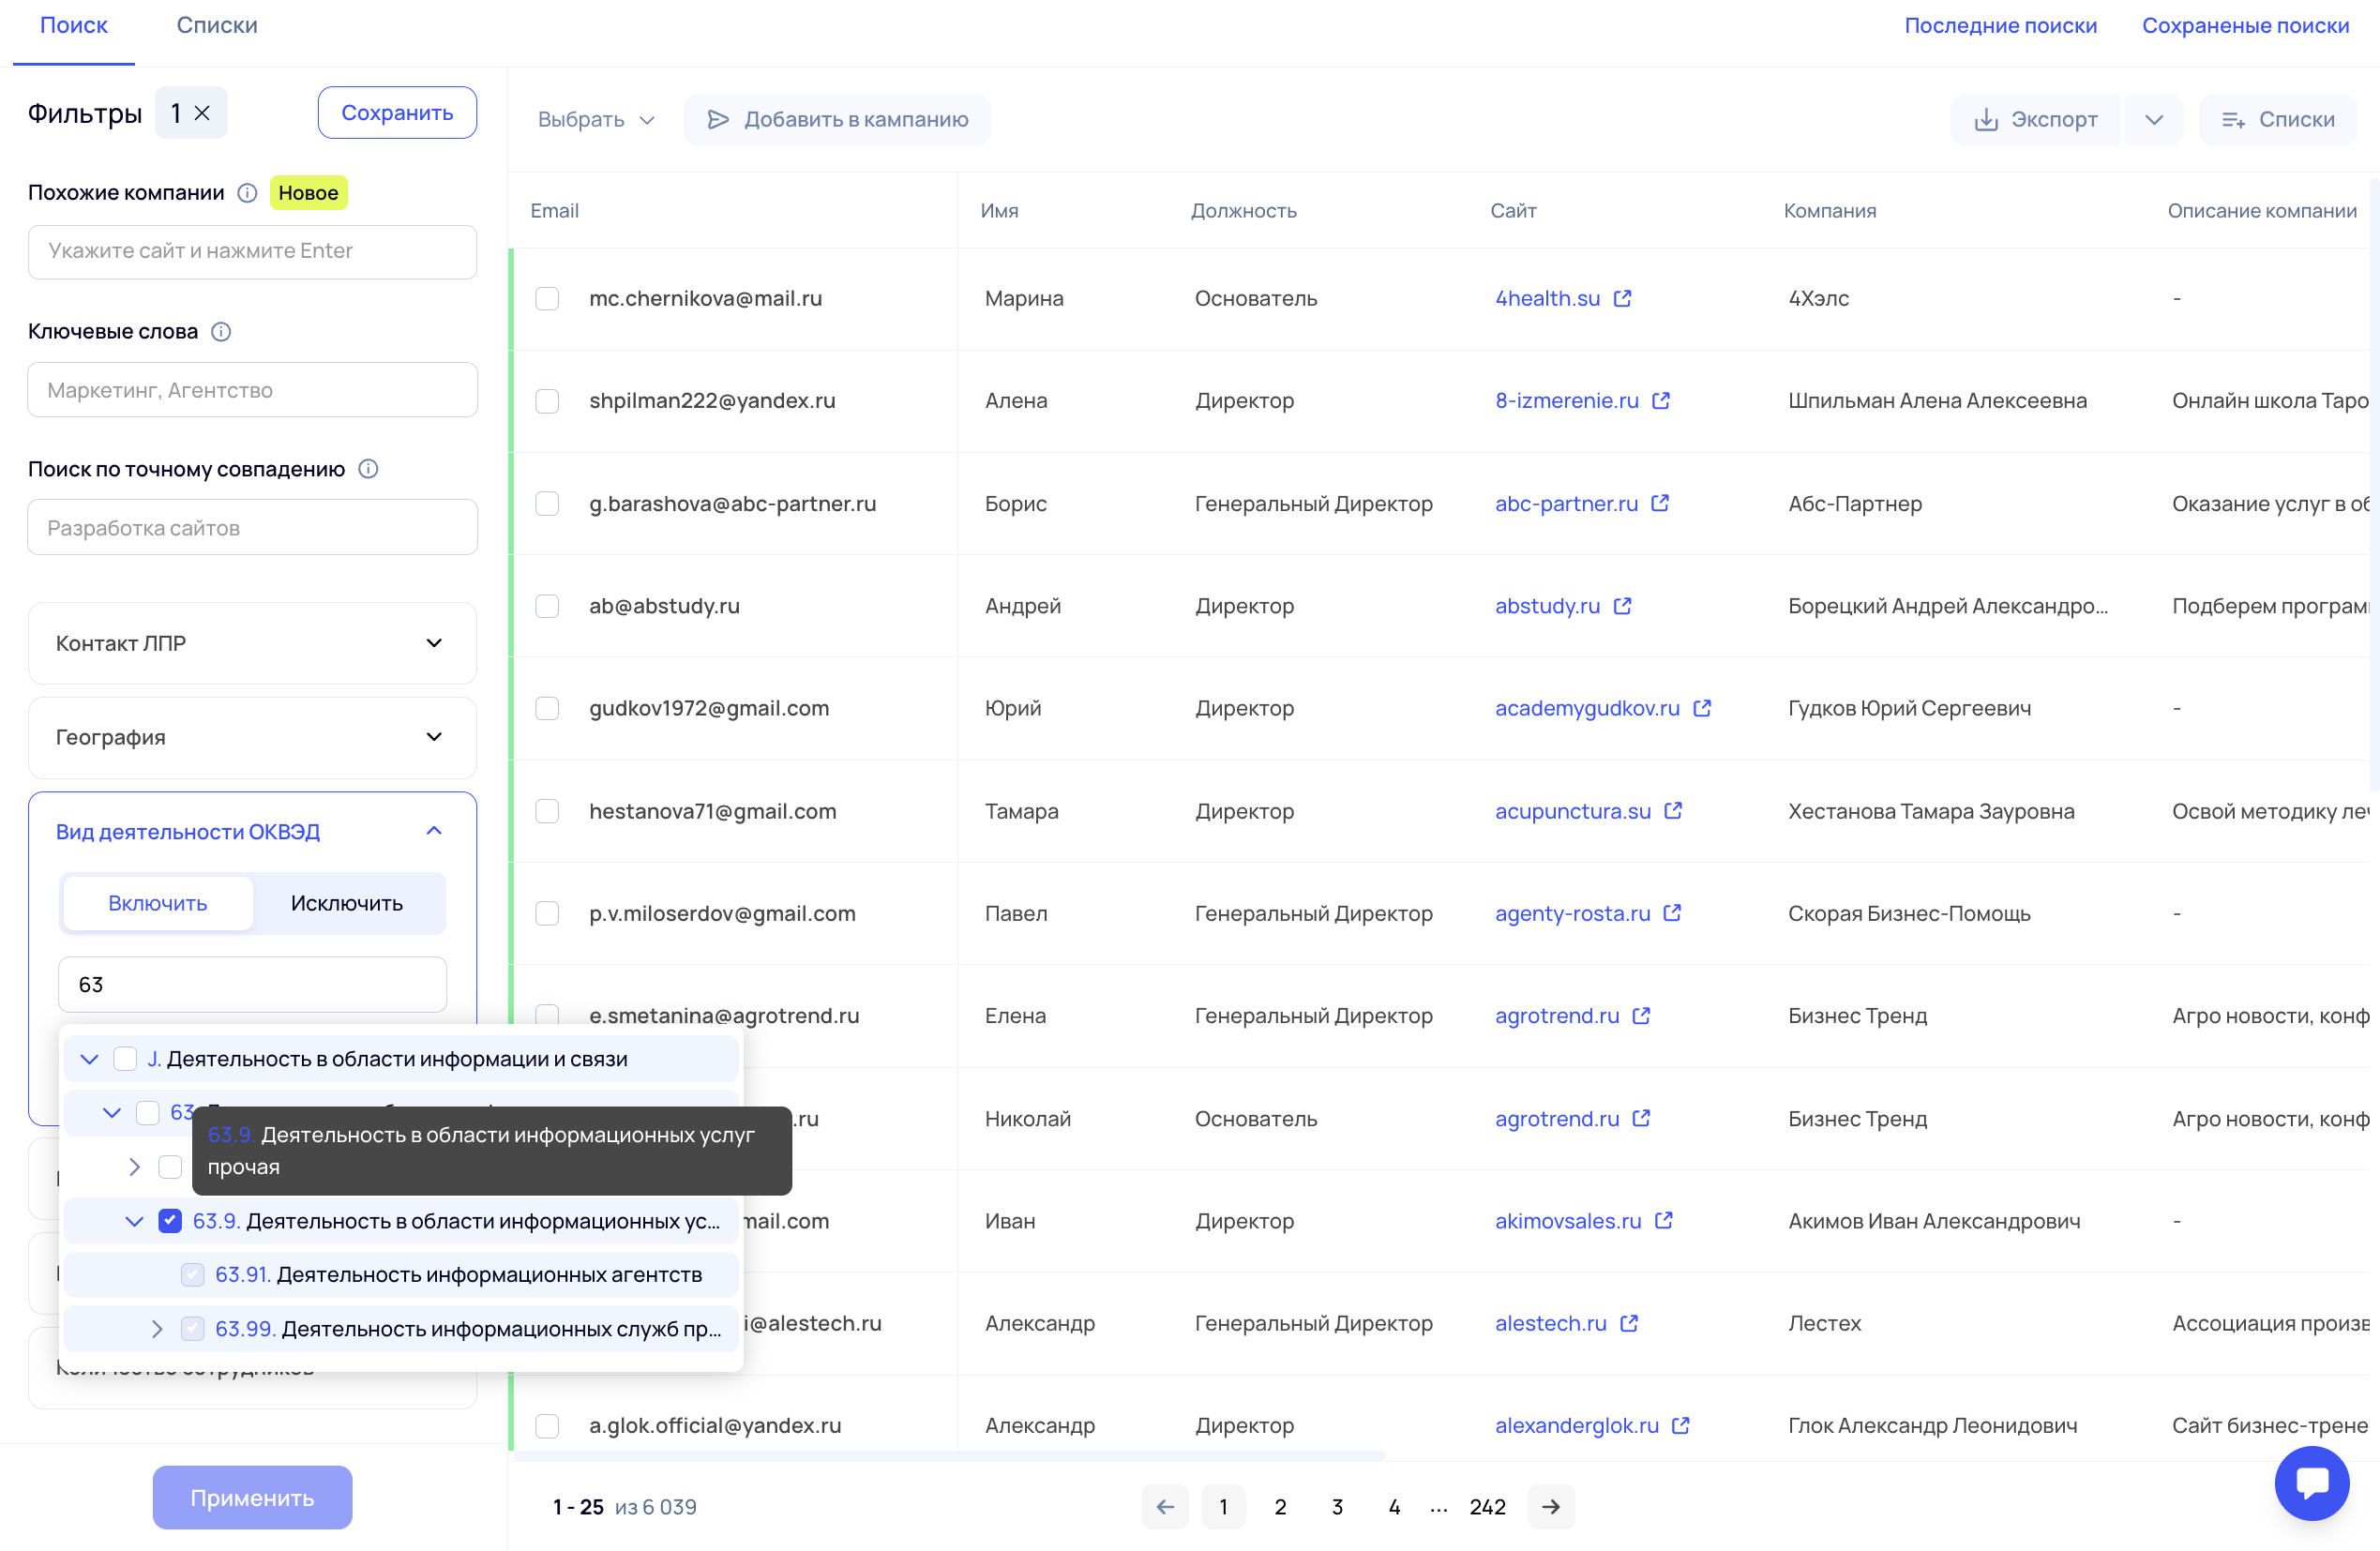Go to next page arrow
2380x1551 pixels.
(x=1550, y=1507)
